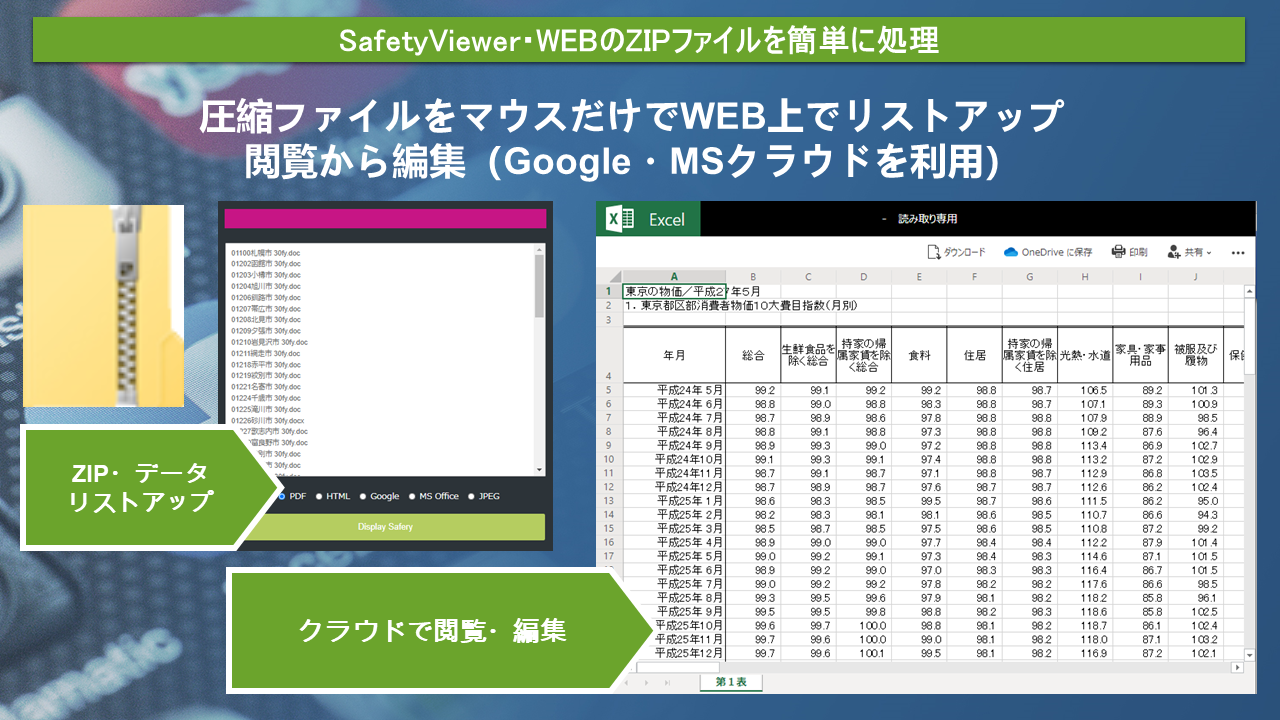Click the Excel horizontal scrollbar thumb

[677, 666]
